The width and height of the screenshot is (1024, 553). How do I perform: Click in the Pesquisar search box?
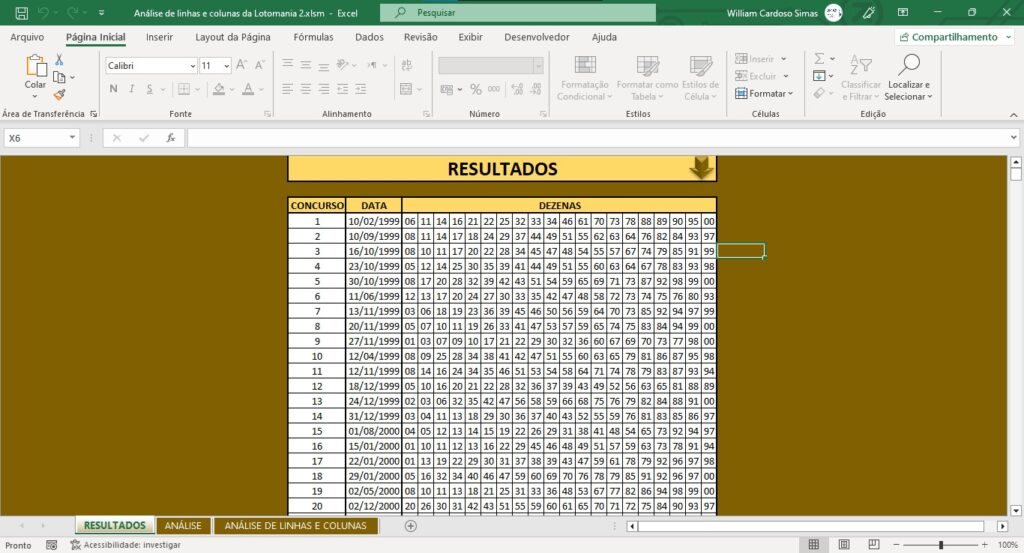518,12
